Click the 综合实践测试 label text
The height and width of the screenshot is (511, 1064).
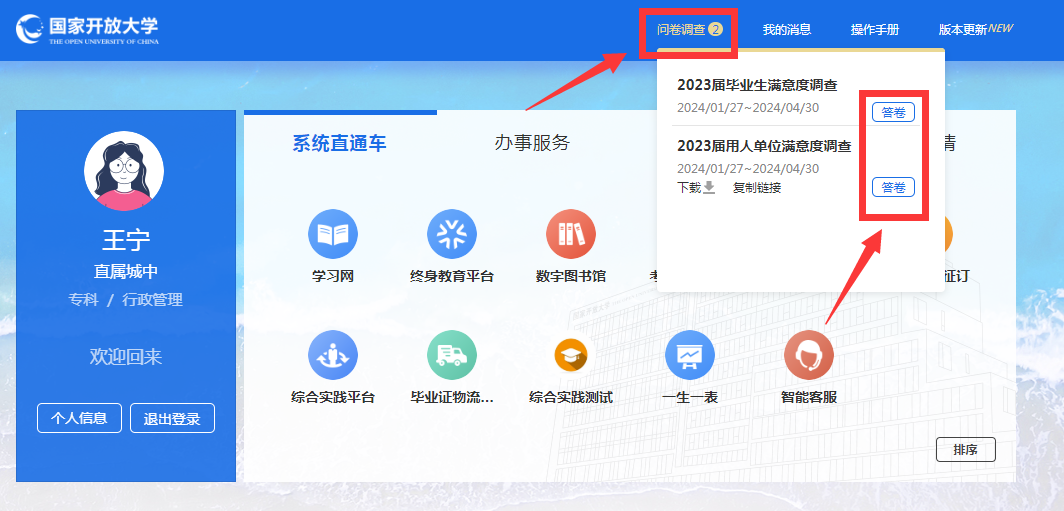(571, 398)
